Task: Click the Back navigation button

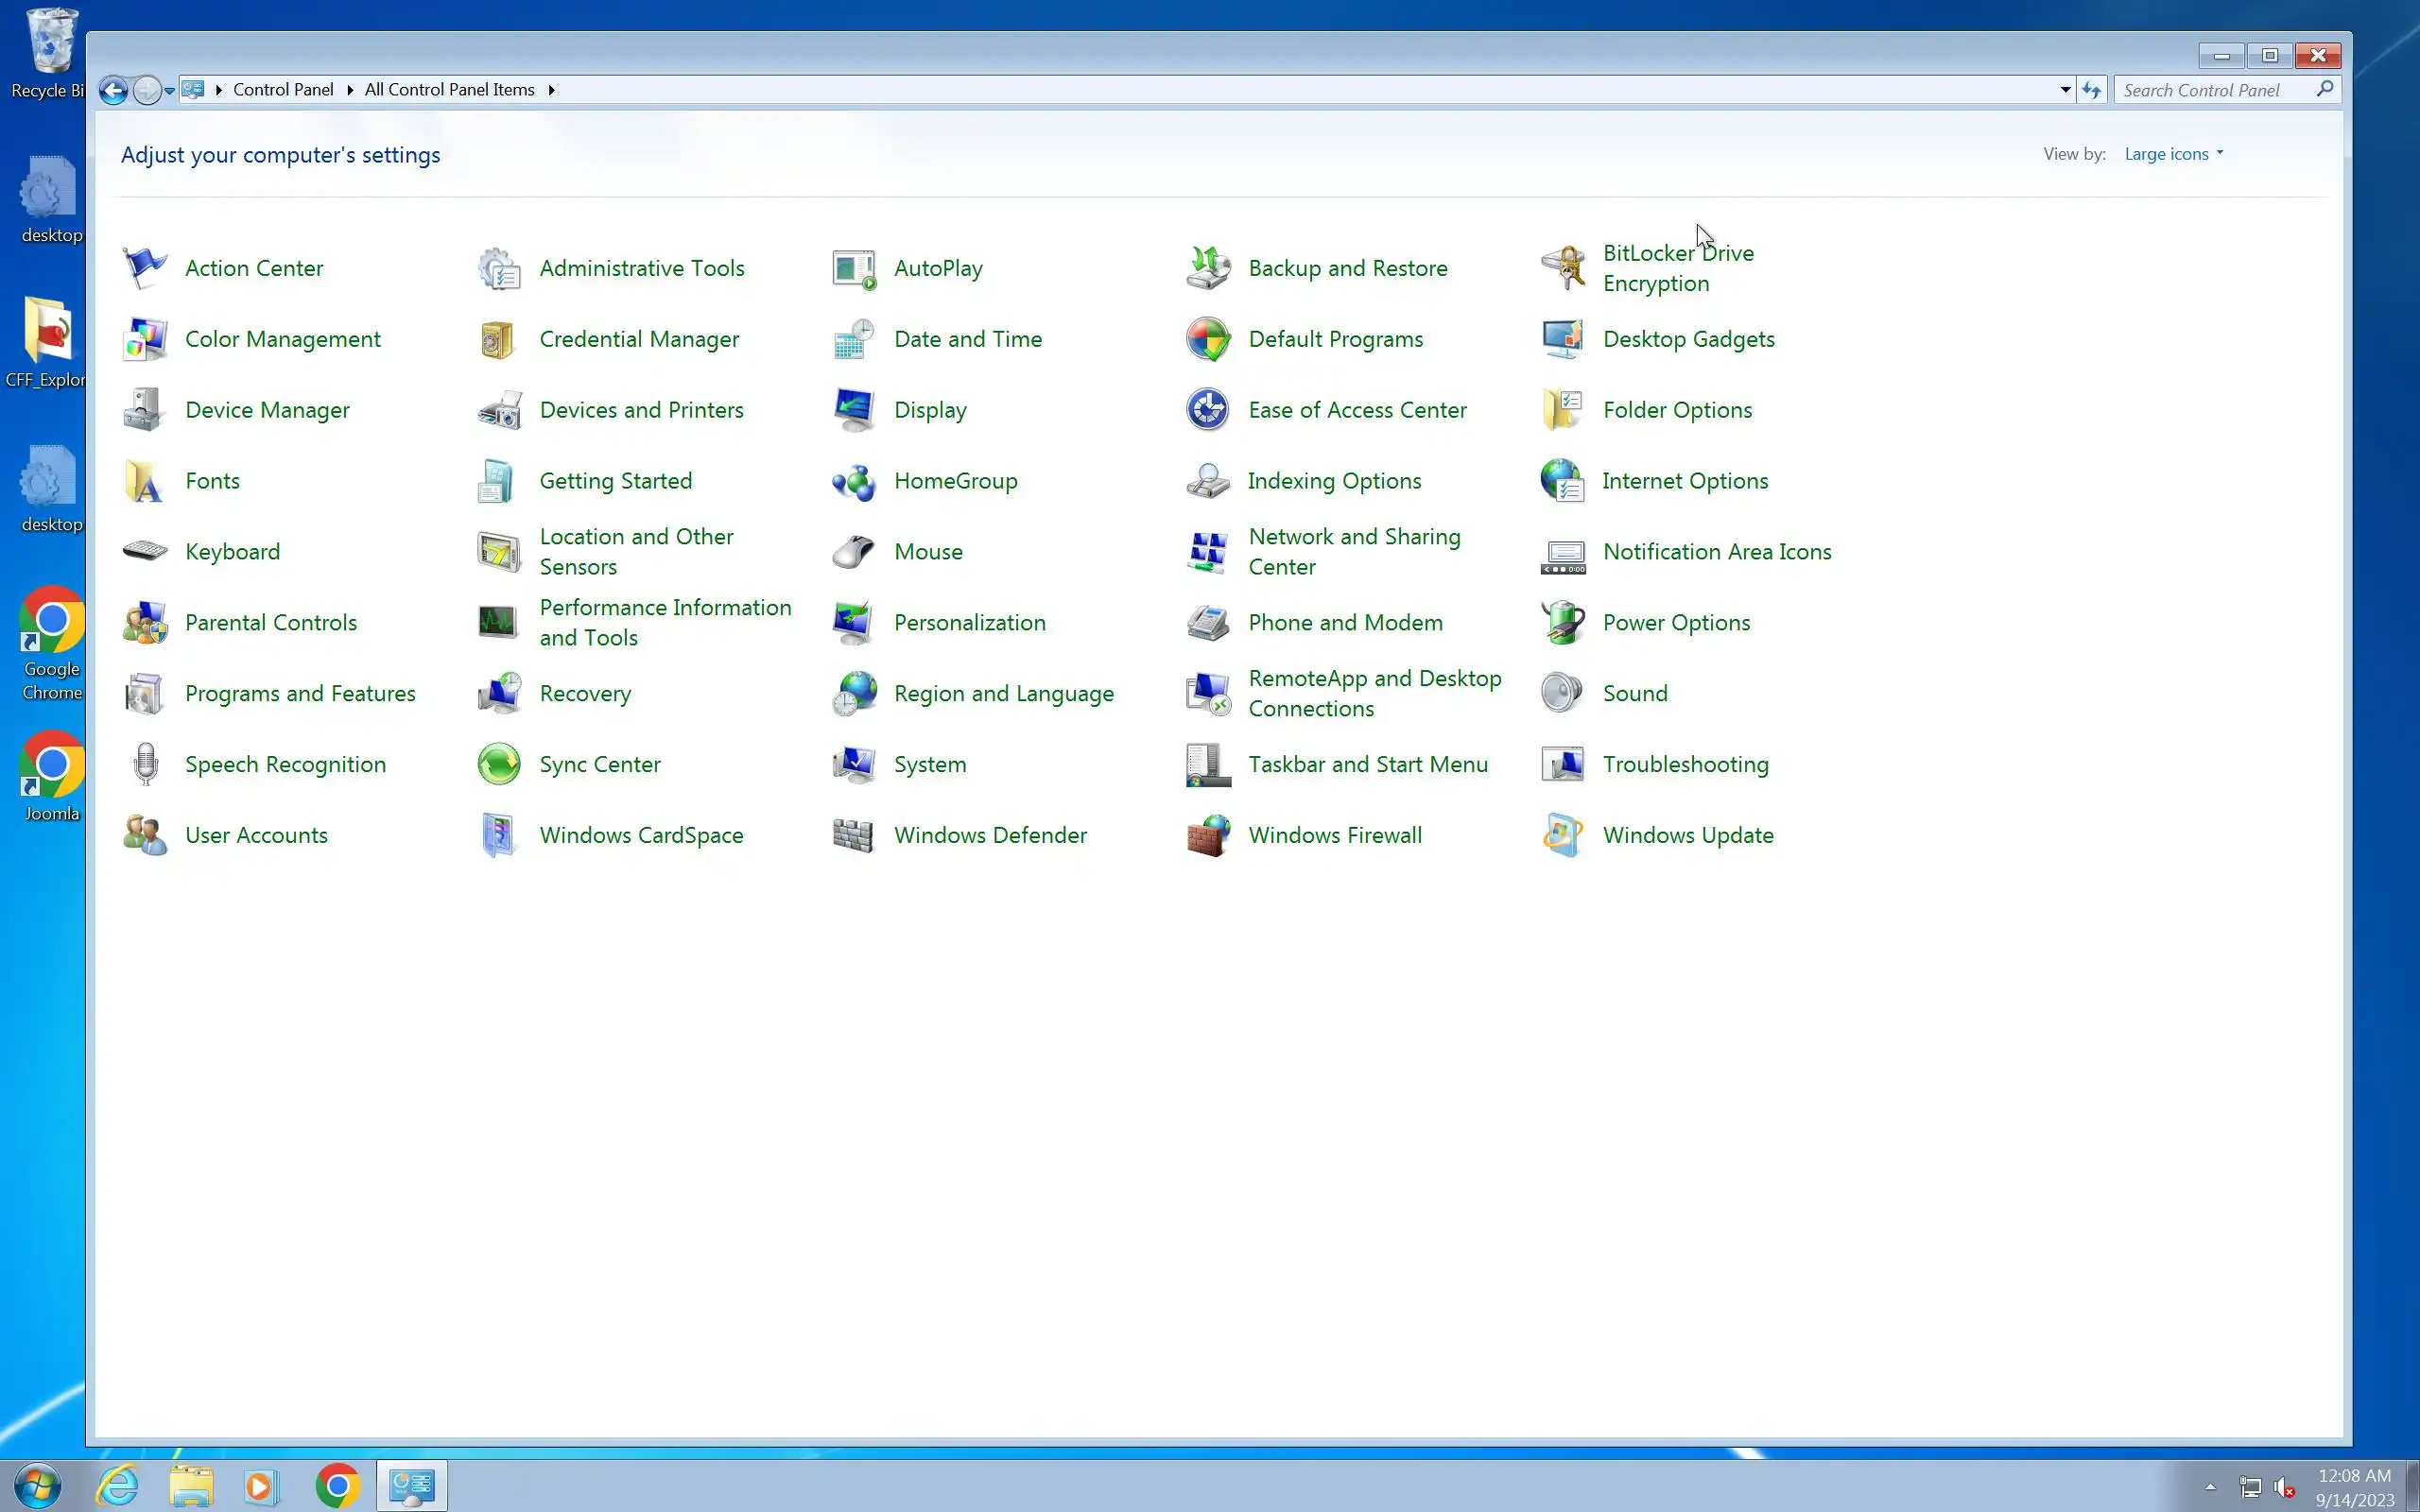Action: coord(114,91)
